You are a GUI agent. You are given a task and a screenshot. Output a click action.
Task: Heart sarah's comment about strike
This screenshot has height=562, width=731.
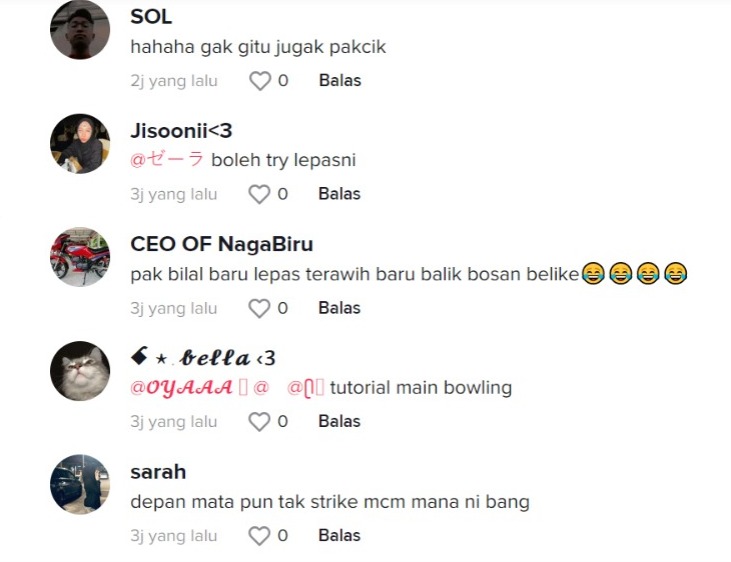[x=259, y=535]
